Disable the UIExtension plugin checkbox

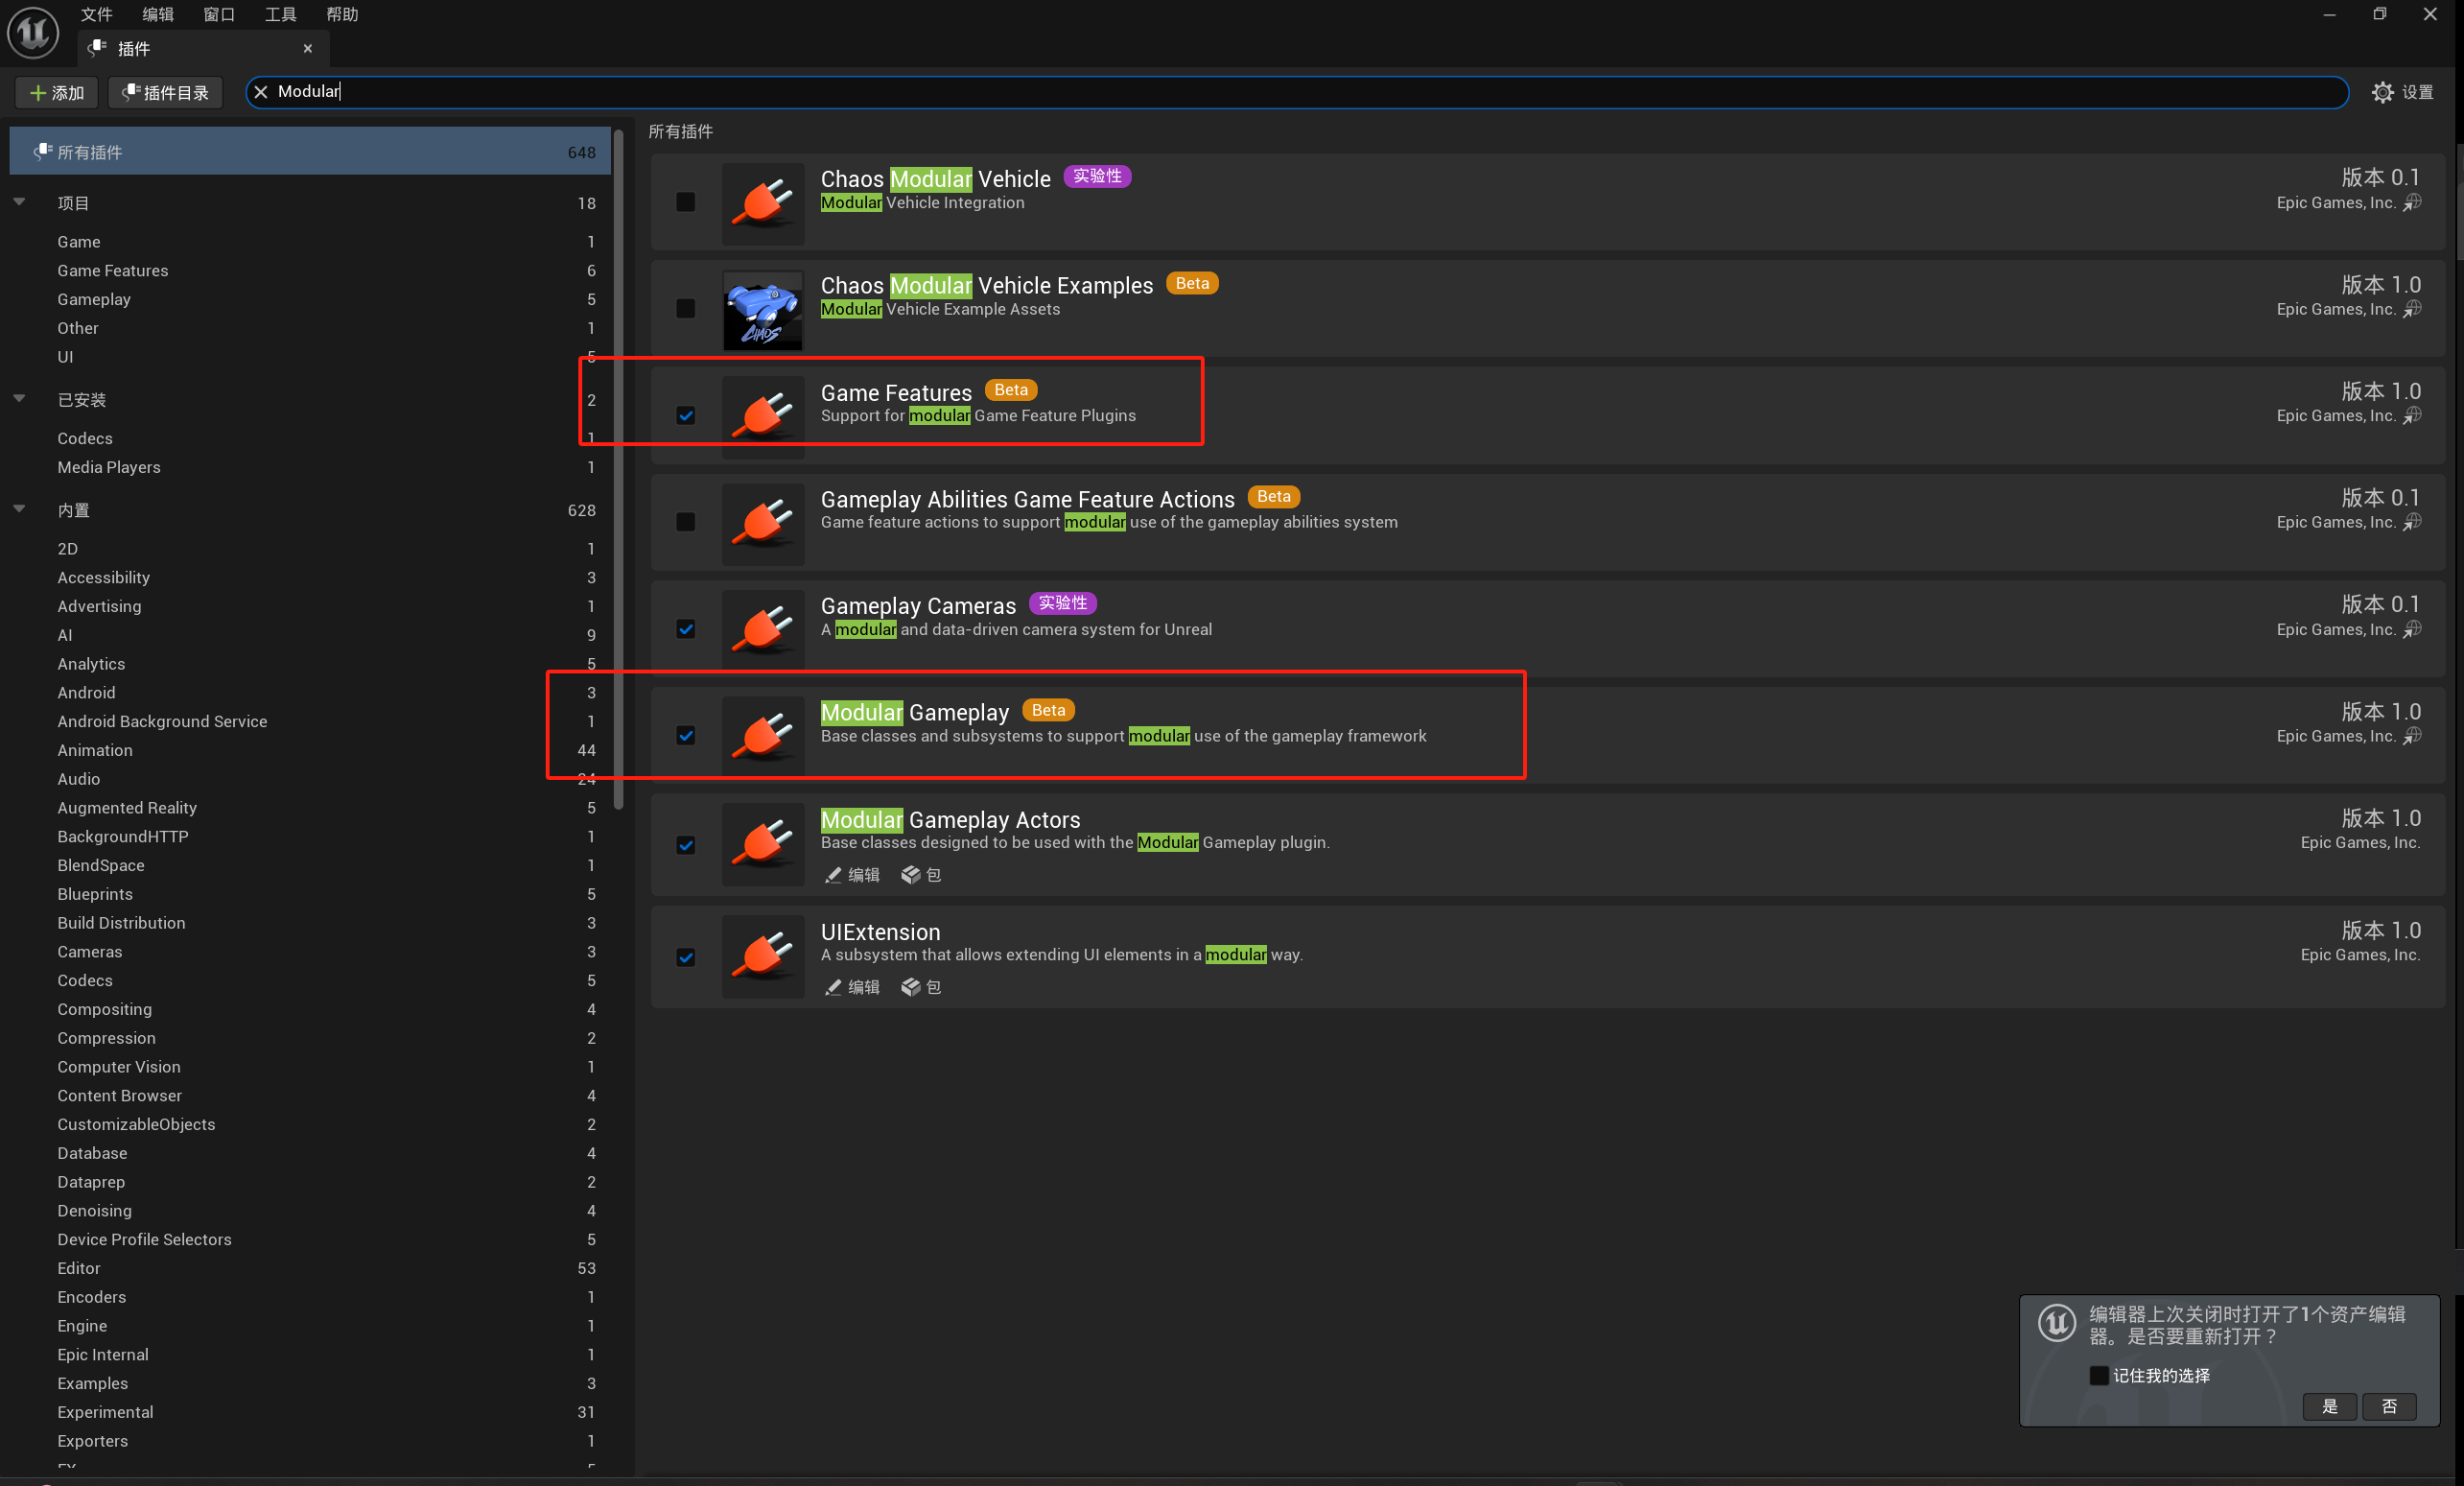pos(685,957)
